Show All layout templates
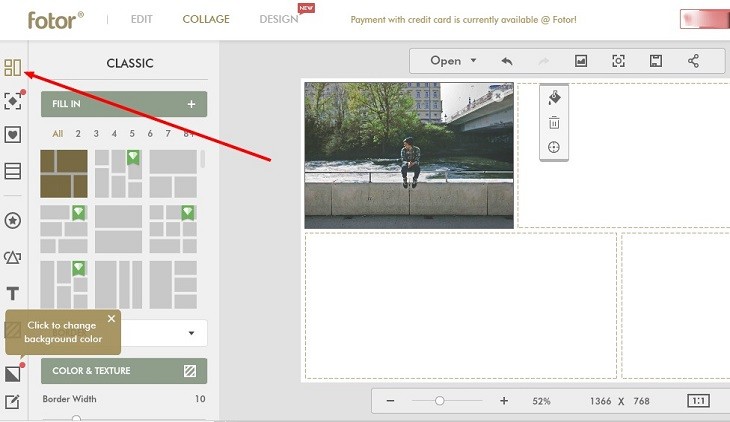Image resolution: width=730 pixels, height=422 pixels. (58, 134)
